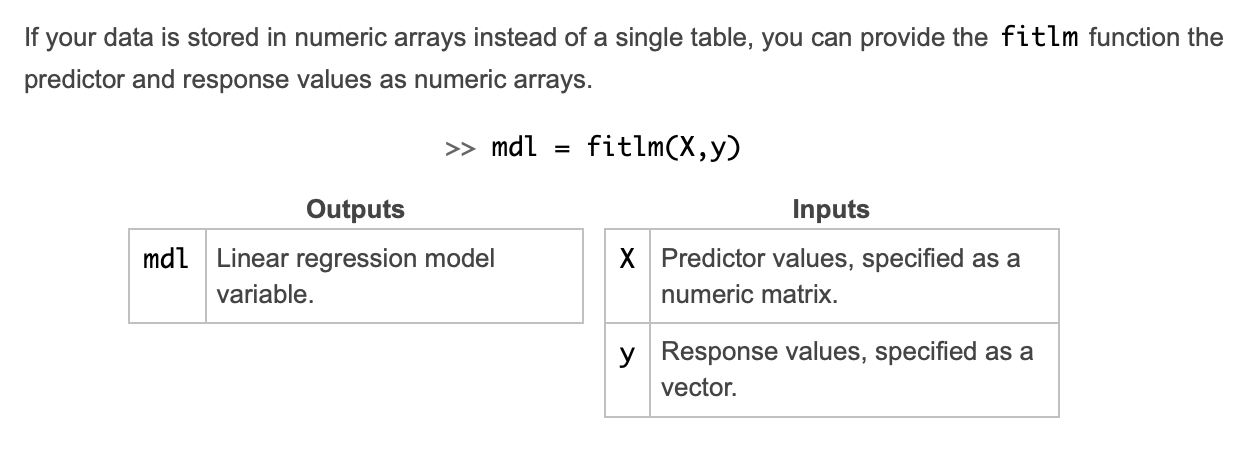Click the Linear regression model description cell
Screen dimensions: 1240x454
[394, 276]
